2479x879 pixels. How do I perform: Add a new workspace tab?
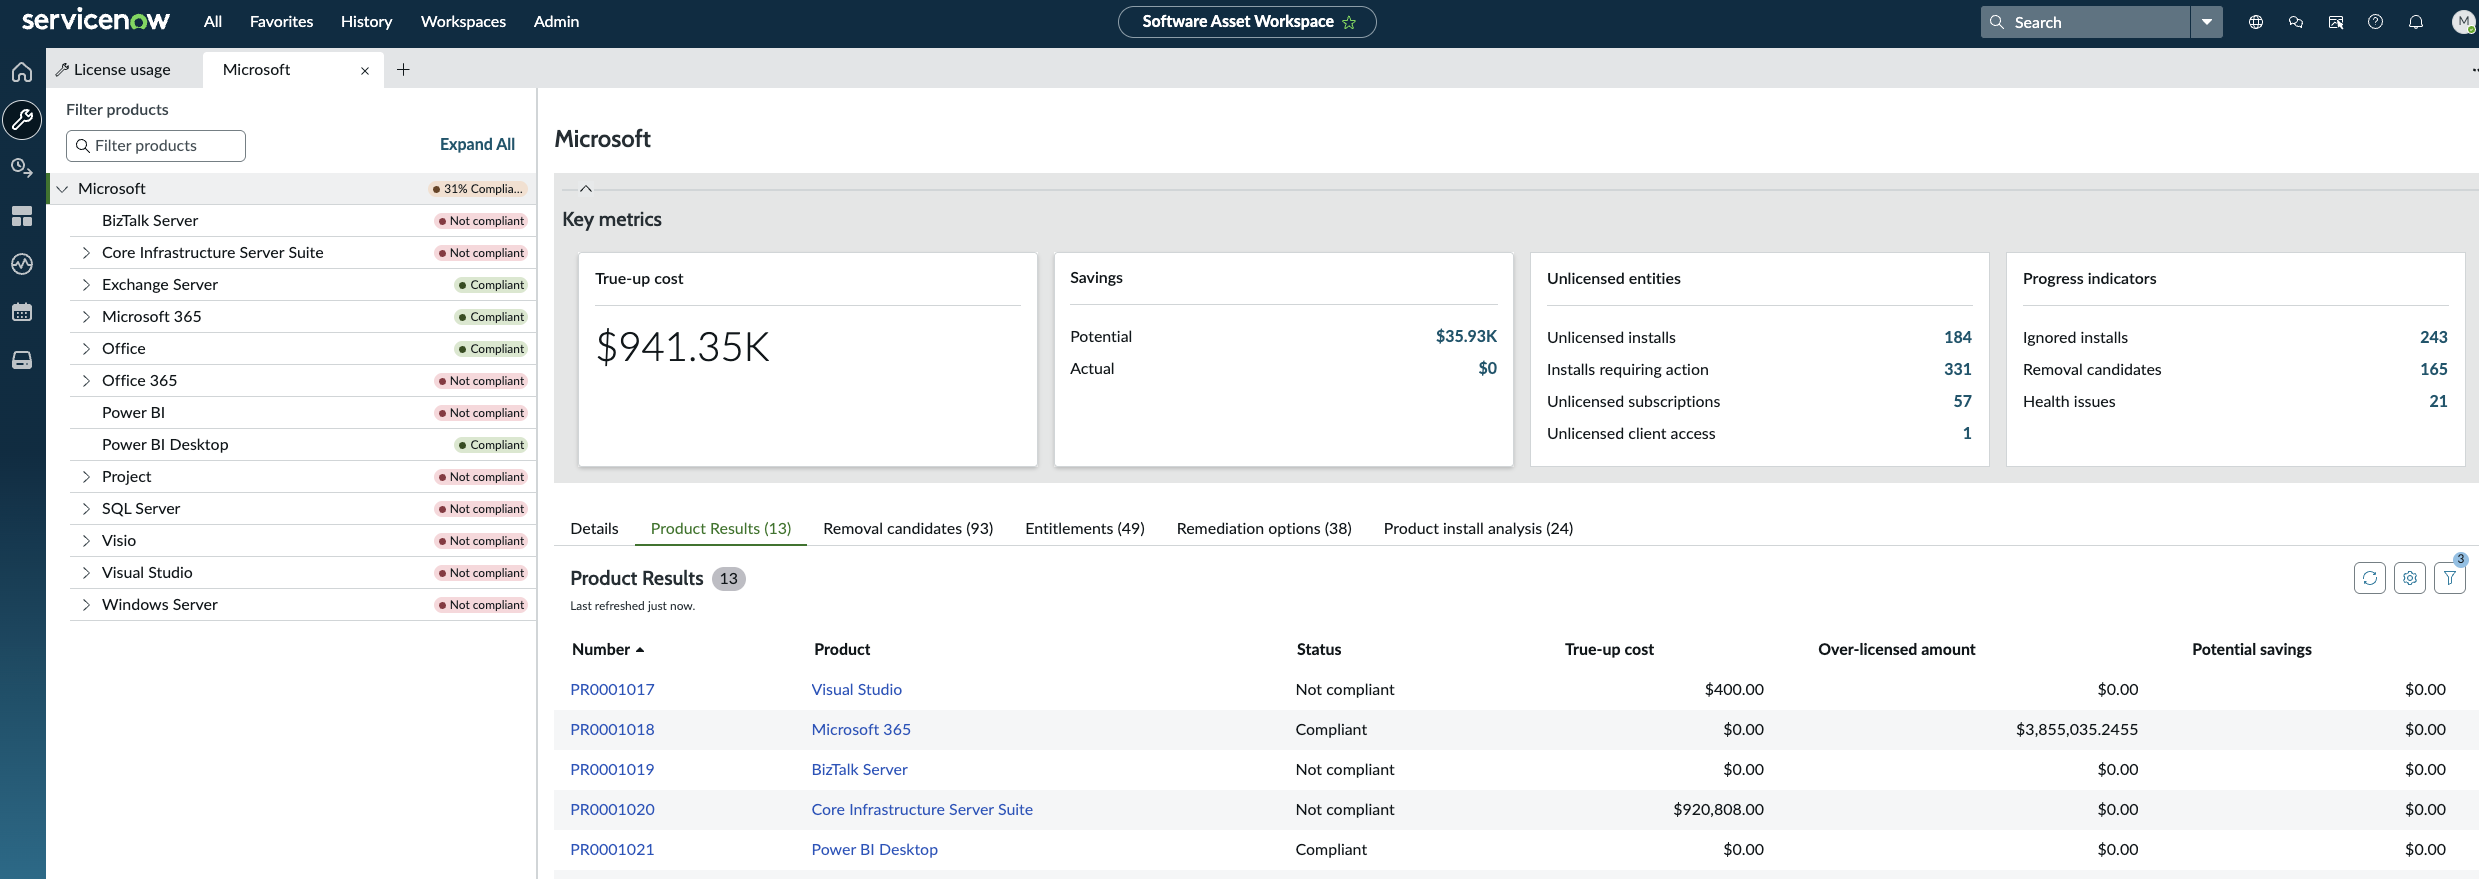pos(403,69)
